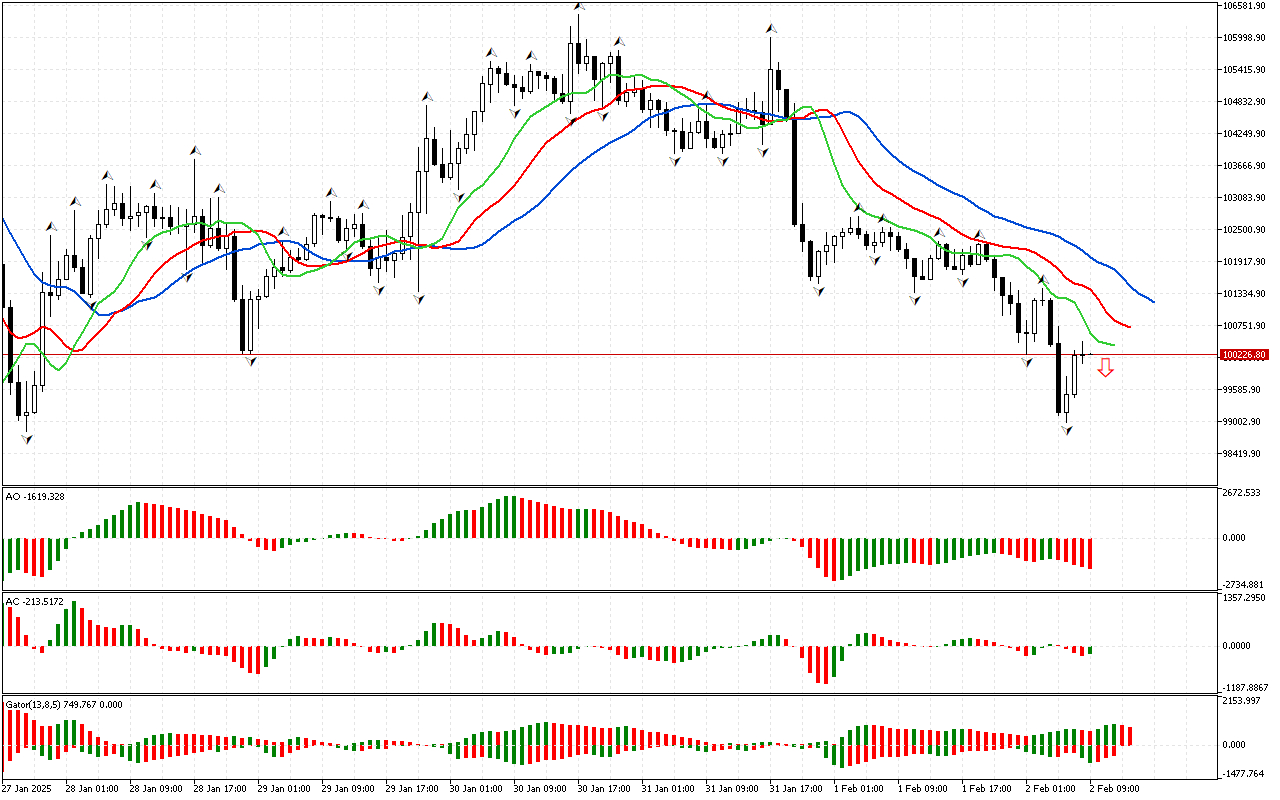Click the 30 Jan 01:00 time label
This screenshot has width=1280, height=800.
pos(476,788)
